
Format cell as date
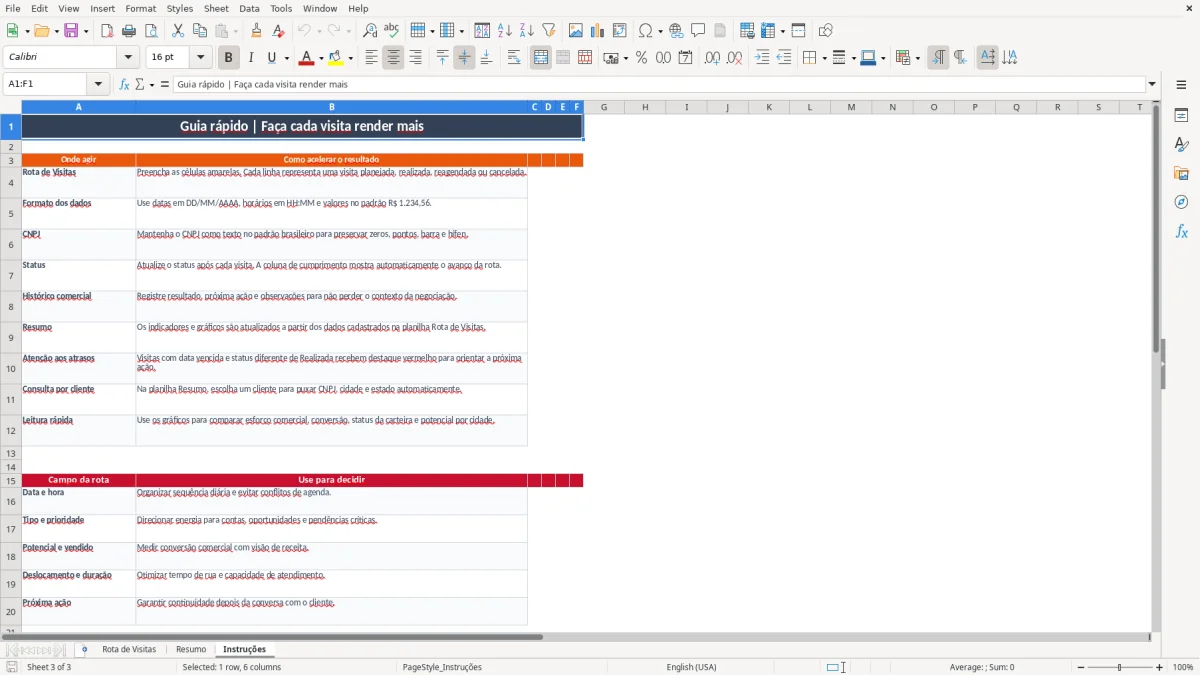(685, 58)
